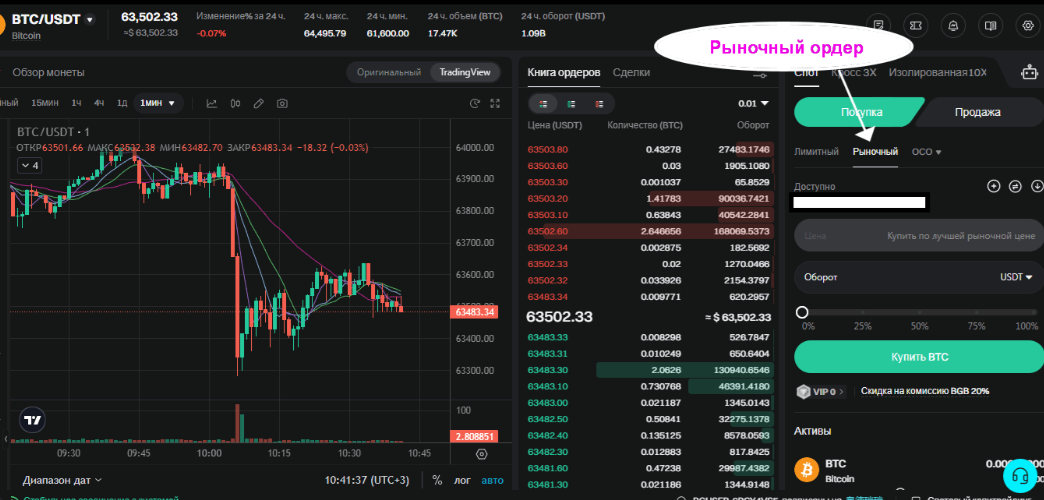The image size is (1044, 500).
Task: Switch chart to Оригинальный mode
Action: (x=389, y=72)
